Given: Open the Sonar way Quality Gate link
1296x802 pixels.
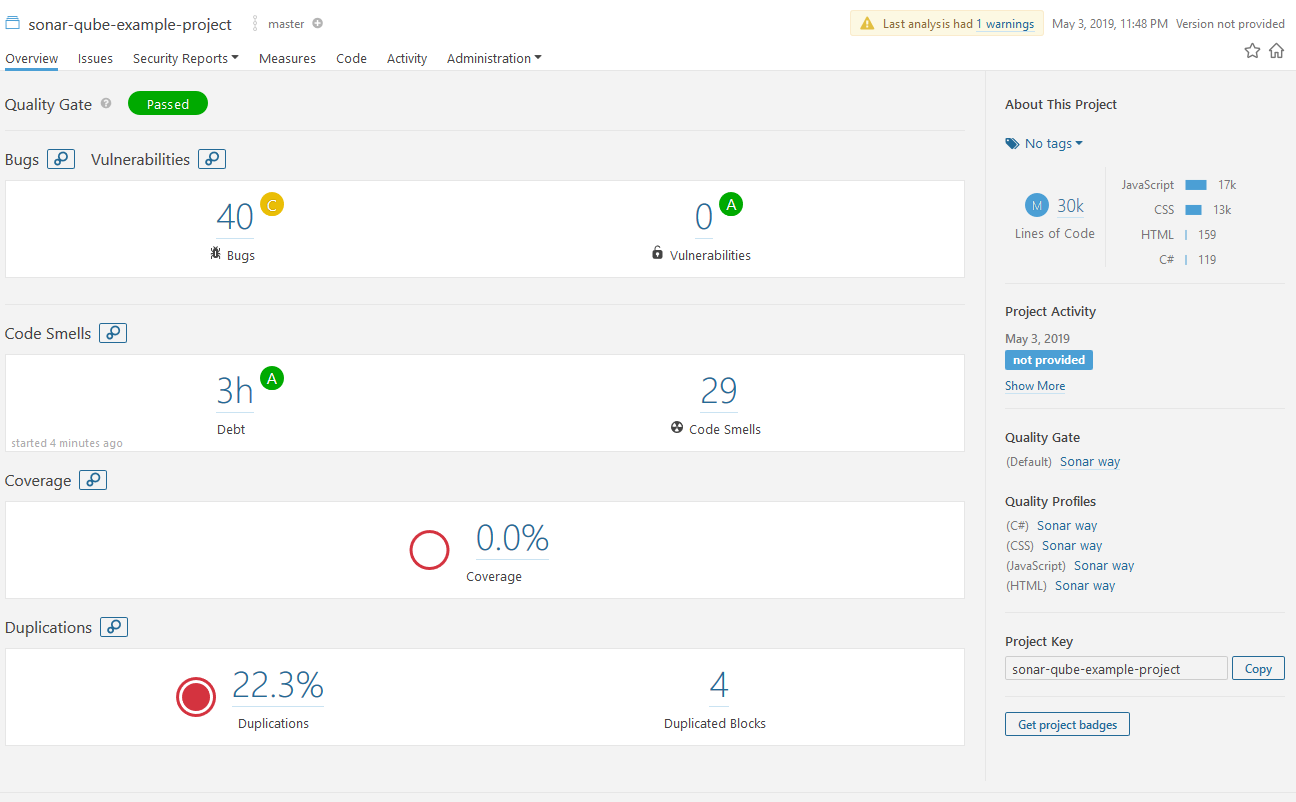Looking at the screenshot, I should 1090,462.
